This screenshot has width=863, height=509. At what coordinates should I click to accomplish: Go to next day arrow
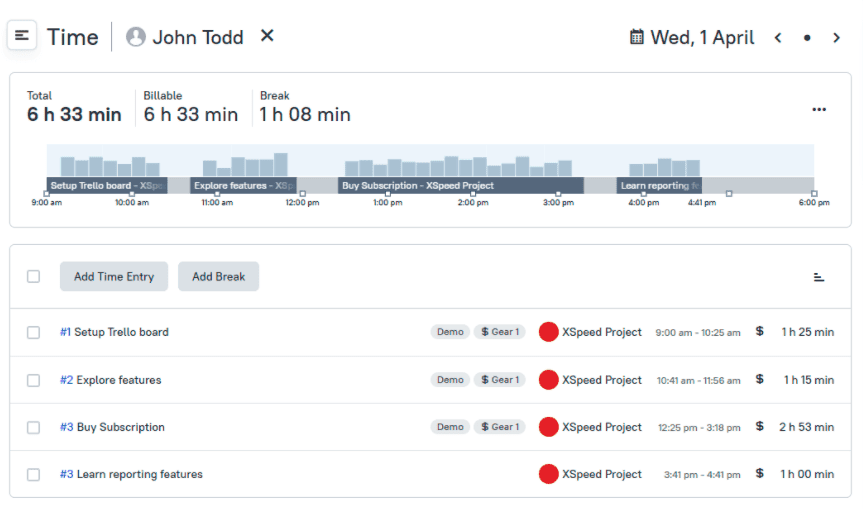point(836,38)
